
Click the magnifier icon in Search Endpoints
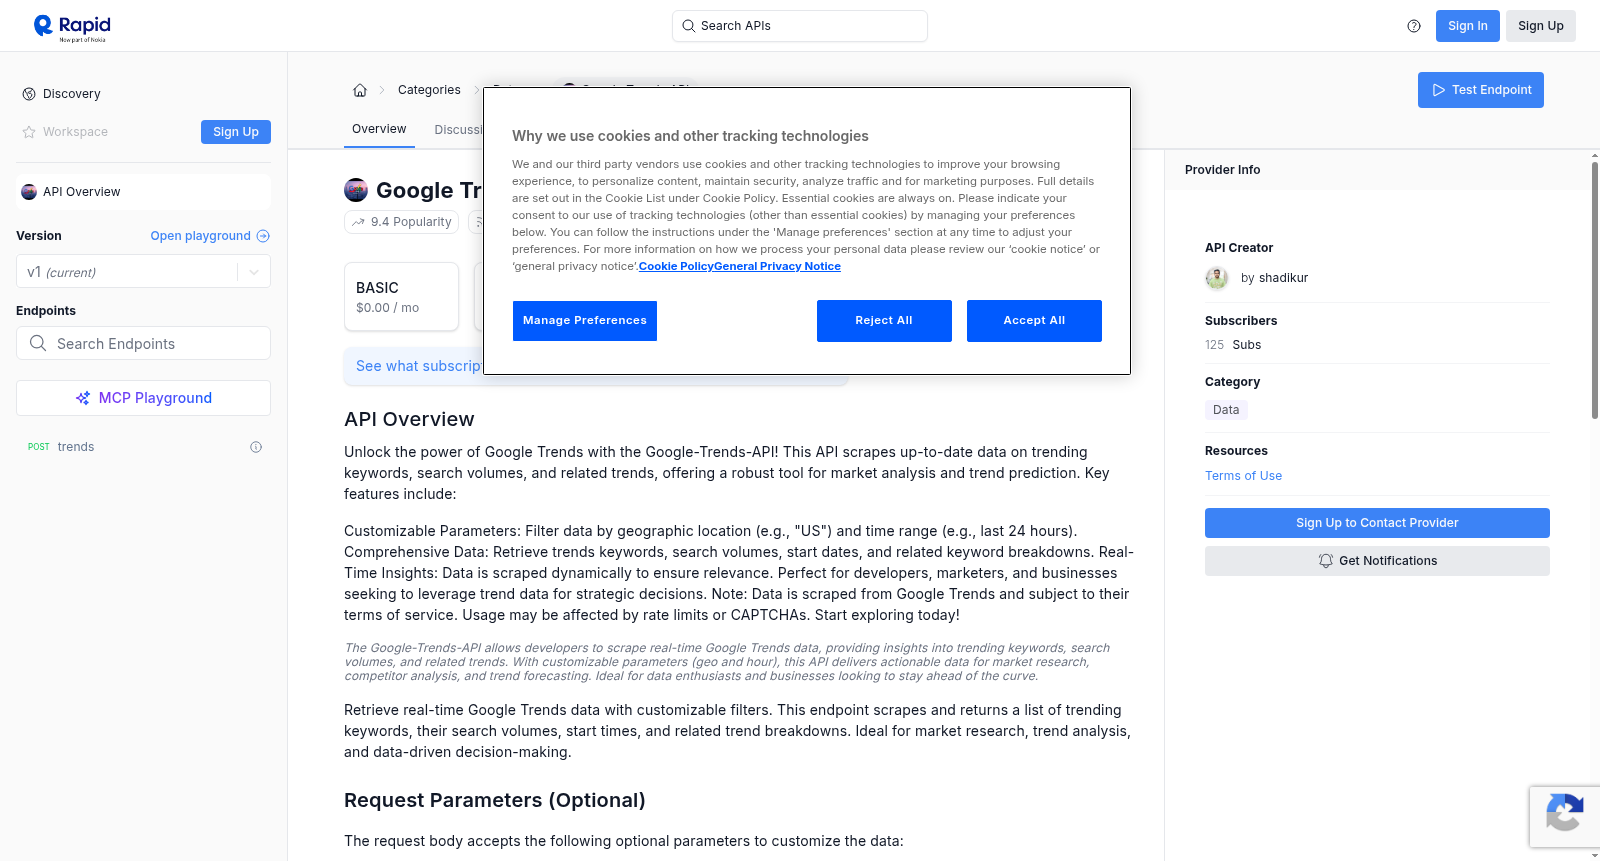tap(38, 343)
